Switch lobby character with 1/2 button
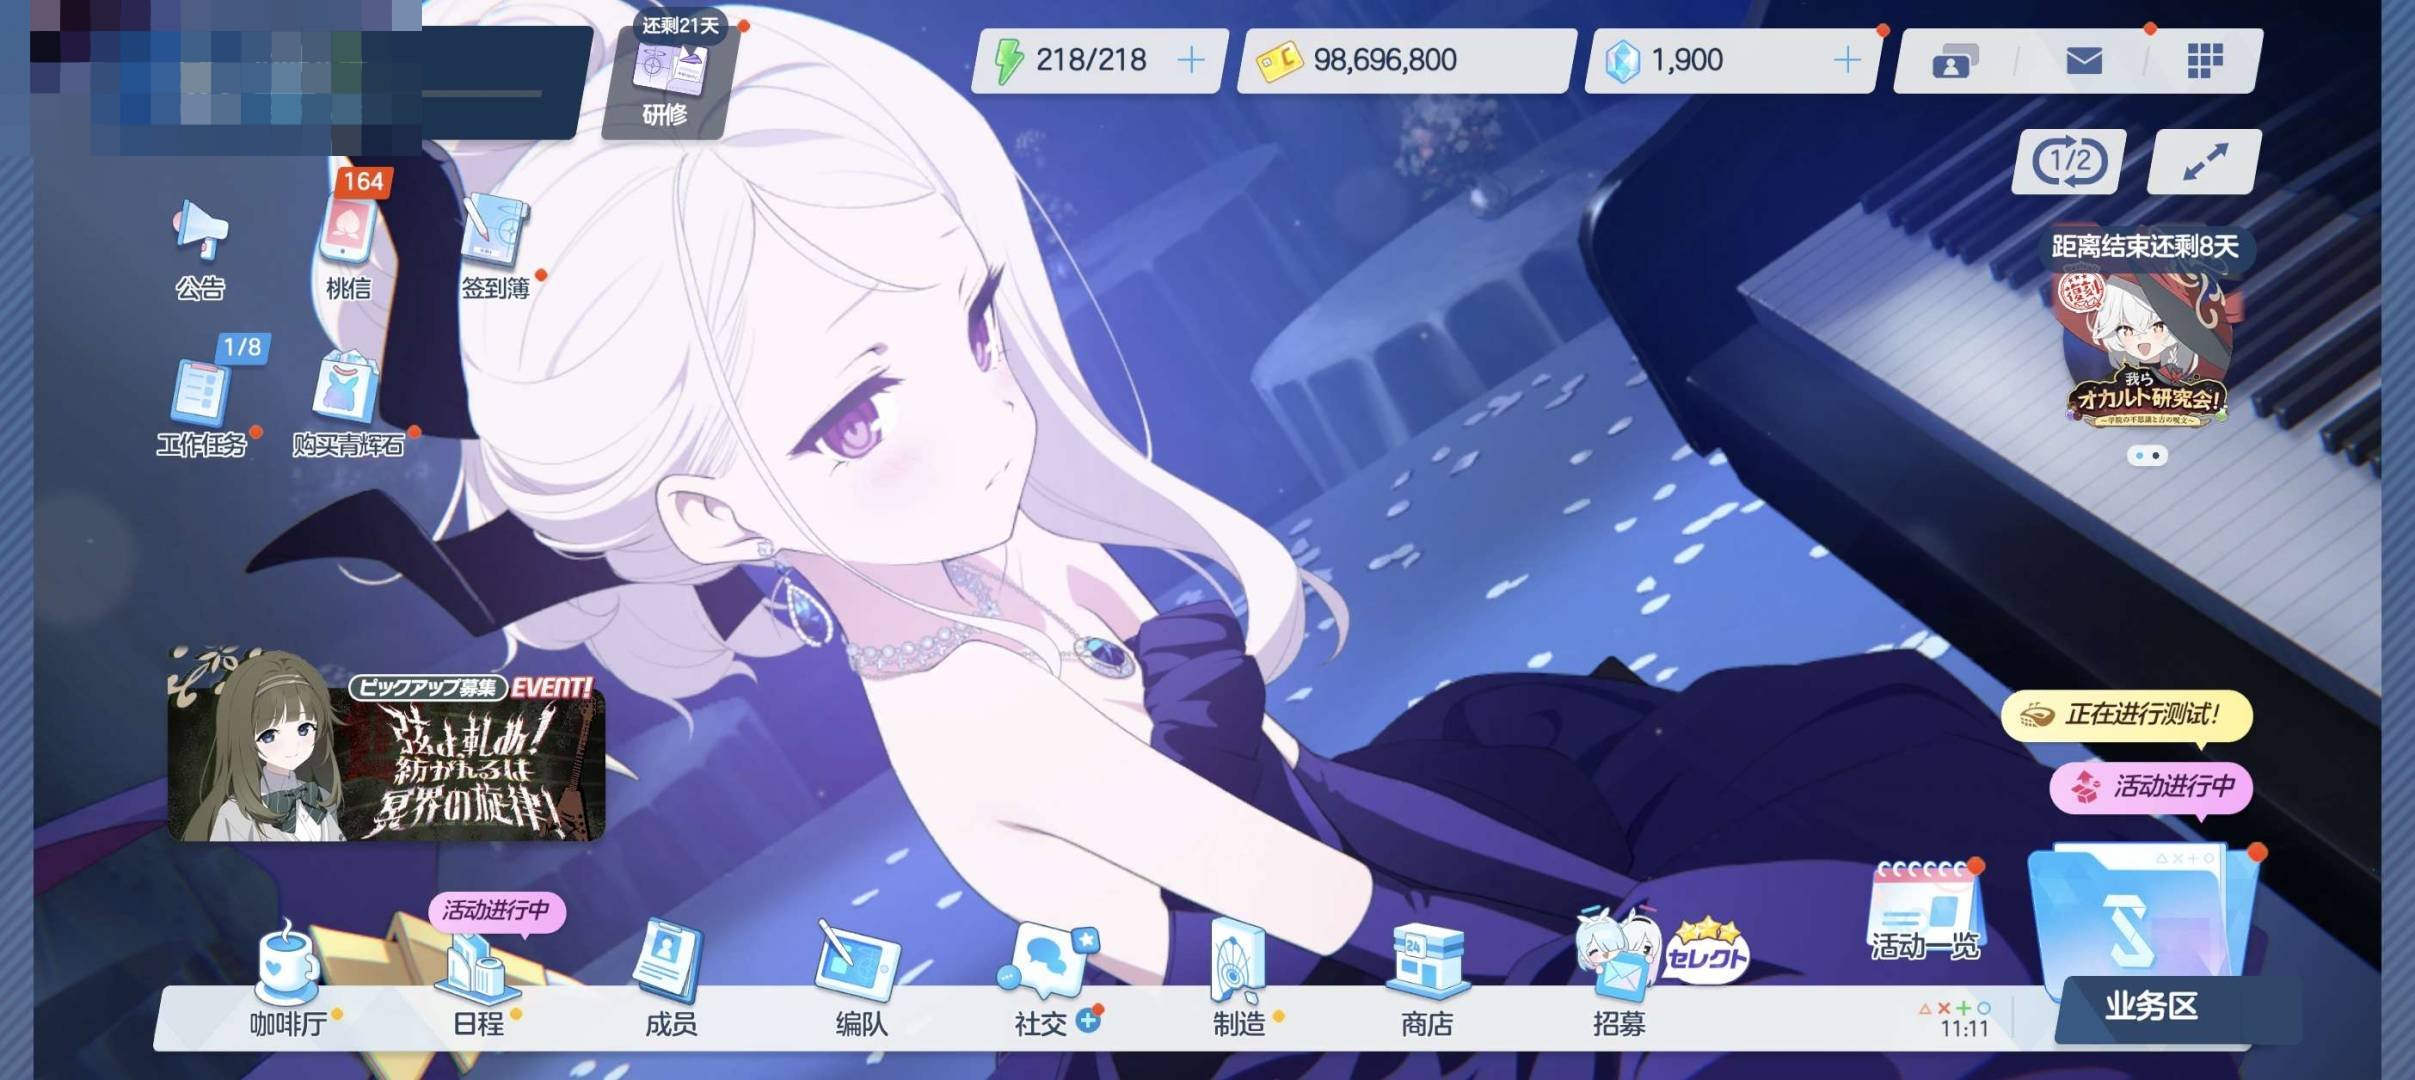This screenshot has width=2415, height=1080. pos(2069,161)
